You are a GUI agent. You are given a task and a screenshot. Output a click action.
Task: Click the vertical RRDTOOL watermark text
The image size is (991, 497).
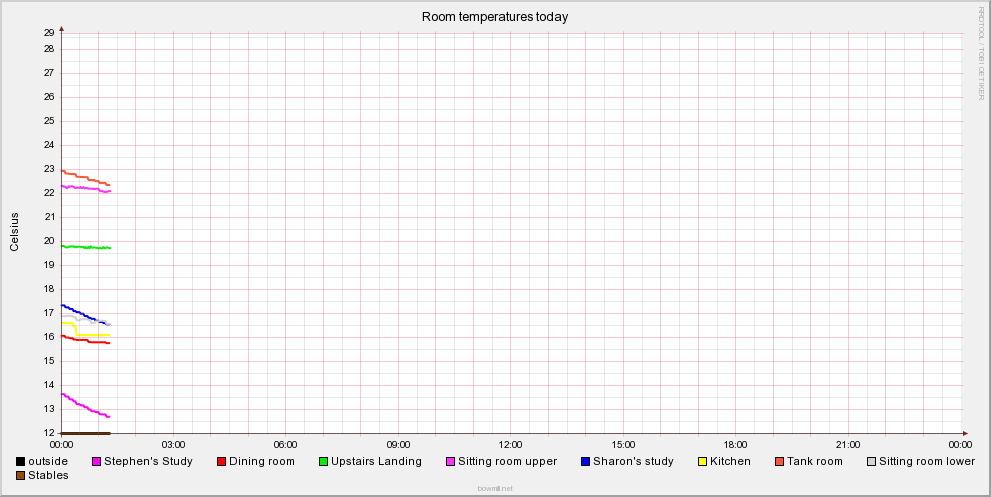tap(981, 52)
